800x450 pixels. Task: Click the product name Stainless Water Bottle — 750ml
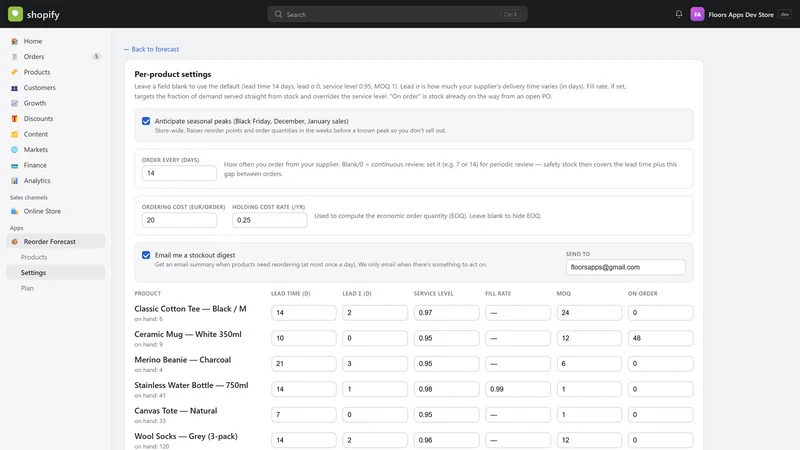(x=191, y=385)
